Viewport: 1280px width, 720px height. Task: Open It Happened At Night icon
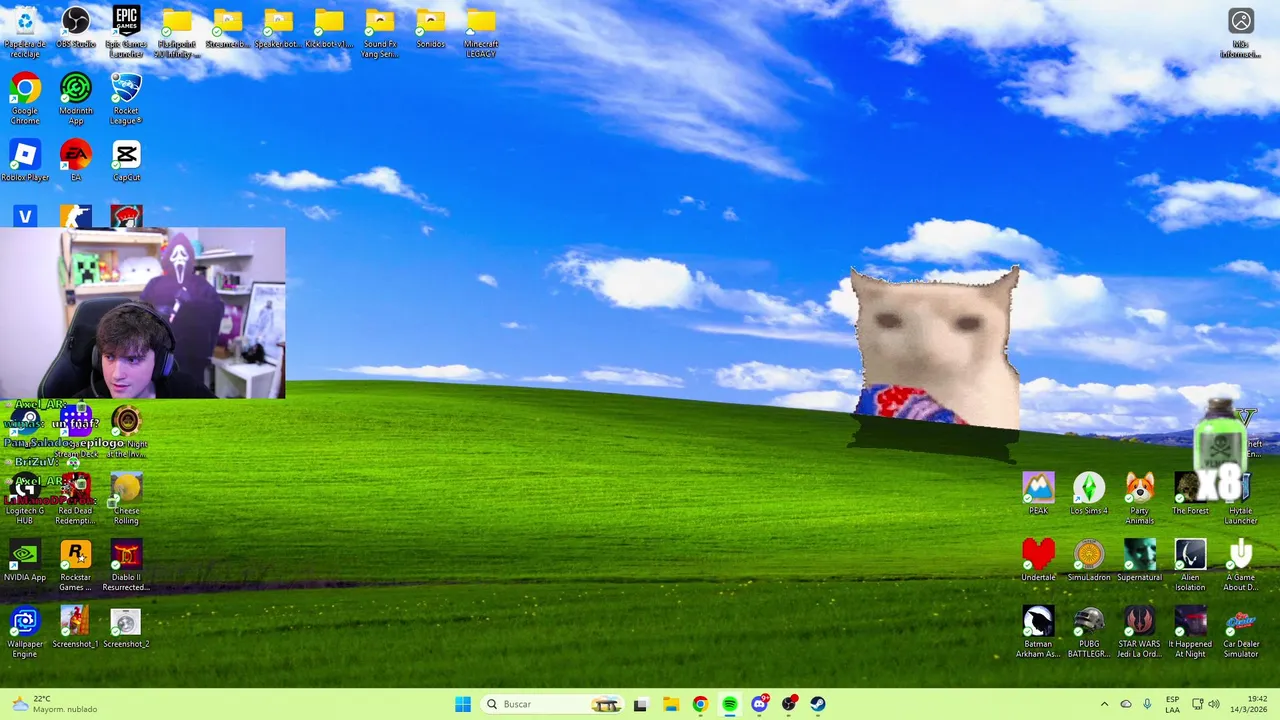[1190, 632]
